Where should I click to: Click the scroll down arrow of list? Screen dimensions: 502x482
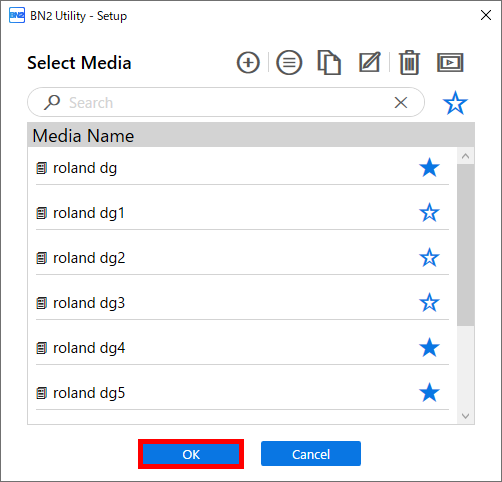click(466, 416)
